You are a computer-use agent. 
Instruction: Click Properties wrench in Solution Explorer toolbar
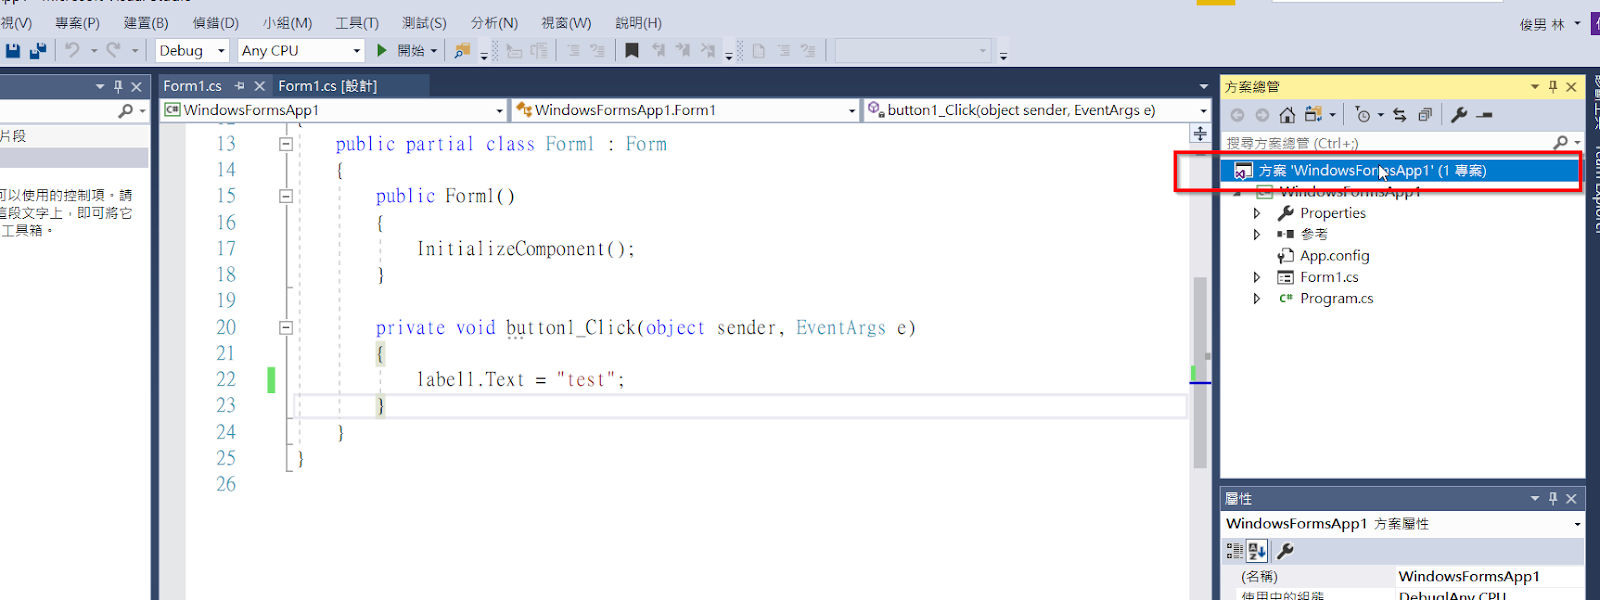[x=1459, y=115]
